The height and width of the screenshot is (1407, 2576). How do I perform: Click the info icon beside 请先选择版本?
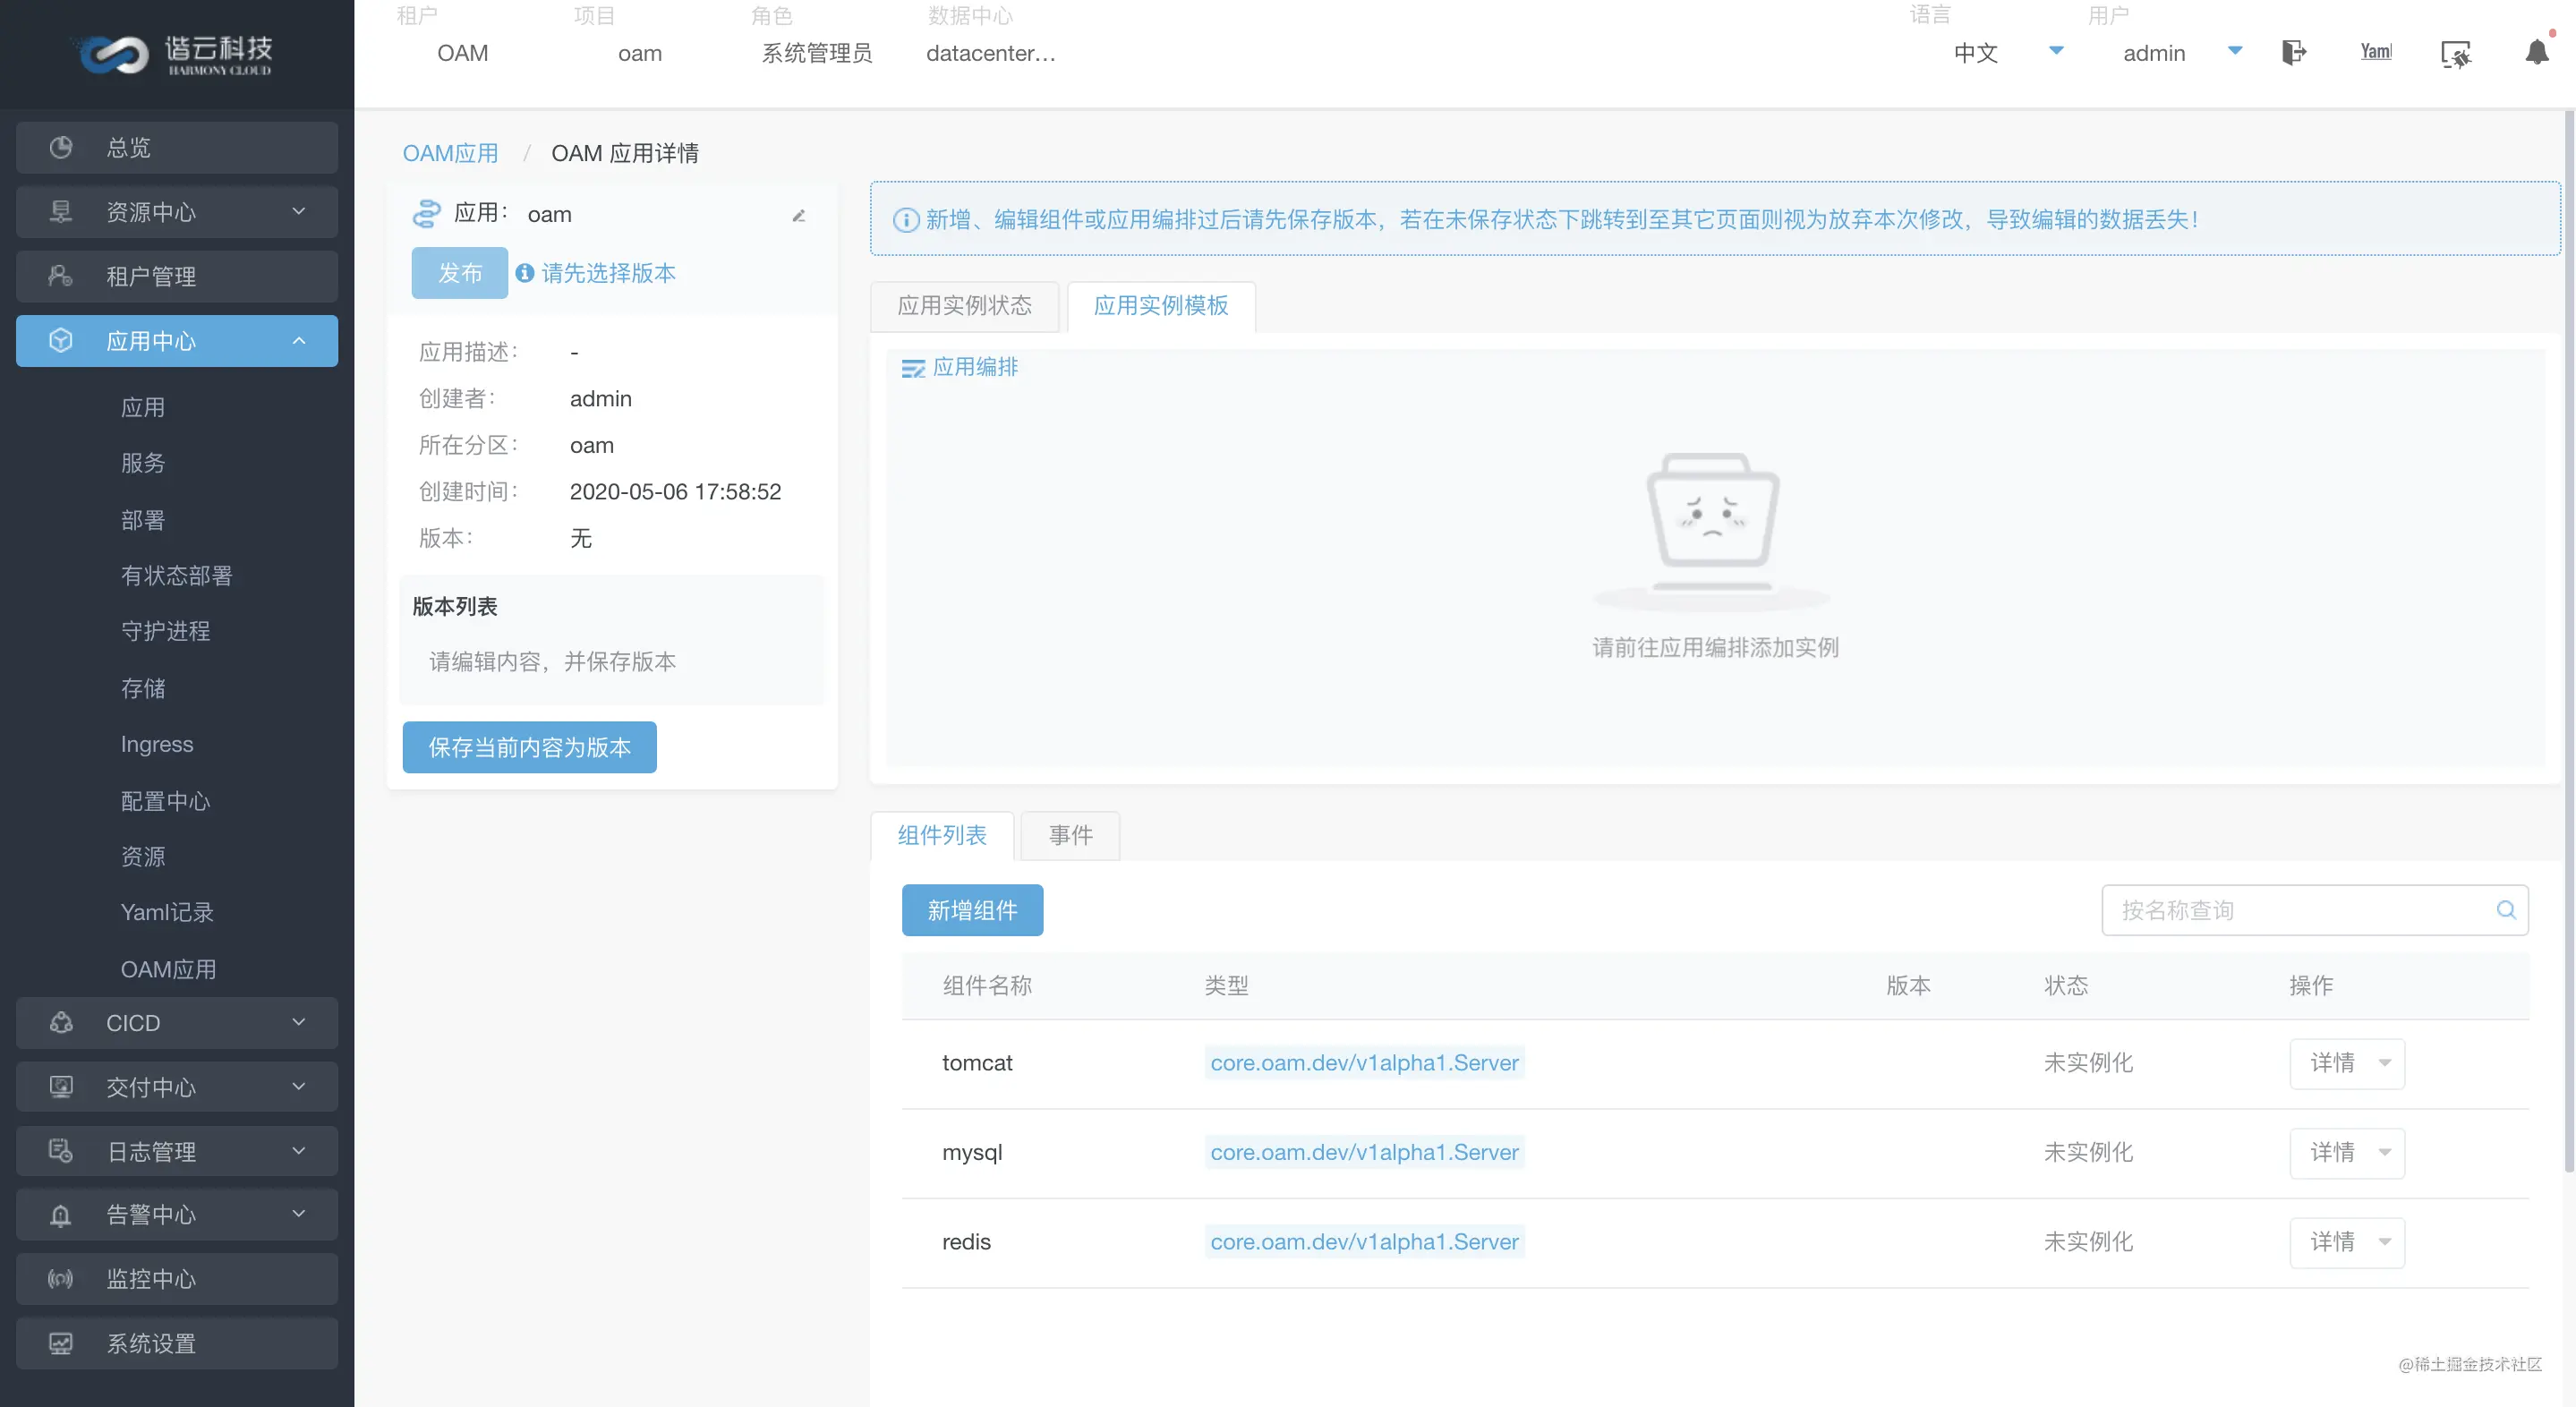click(524, 273)
